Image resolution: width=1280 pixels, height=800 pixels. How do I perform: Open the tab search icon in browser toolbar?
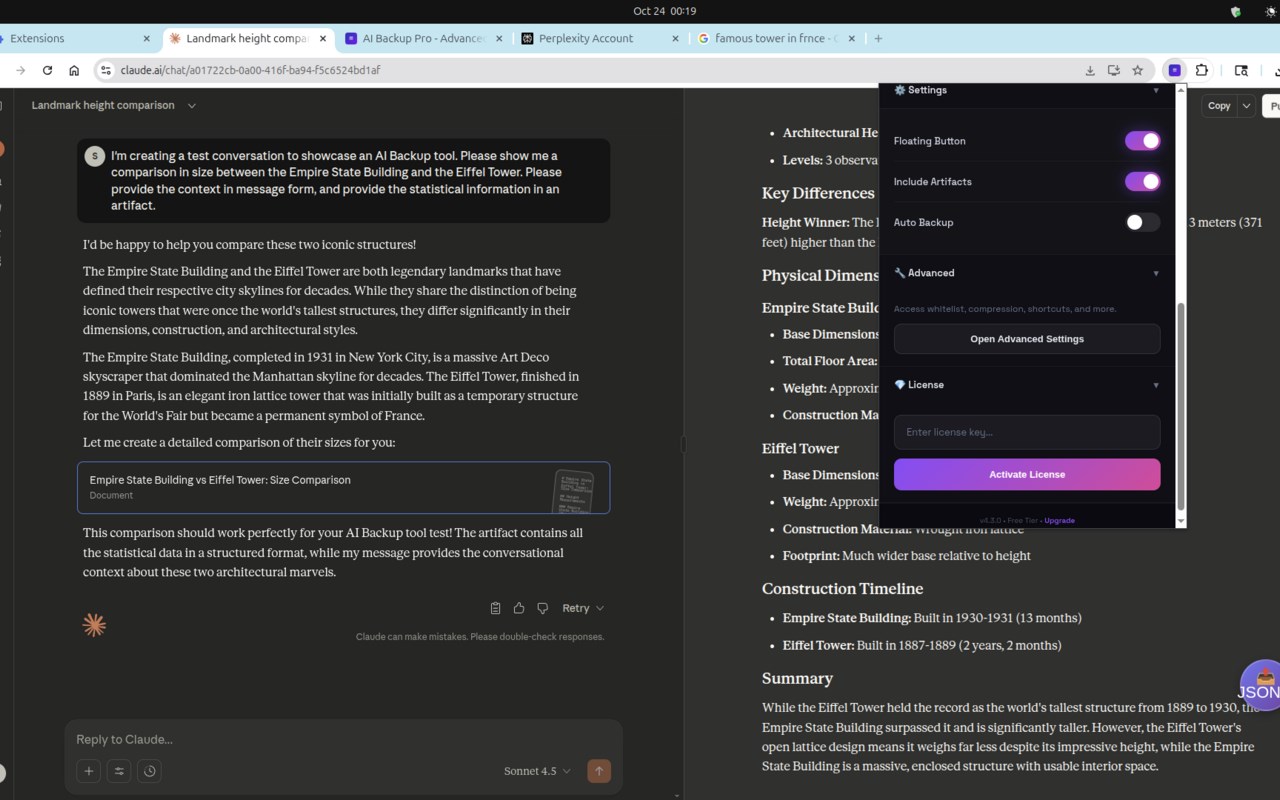tap(1241, 71)
